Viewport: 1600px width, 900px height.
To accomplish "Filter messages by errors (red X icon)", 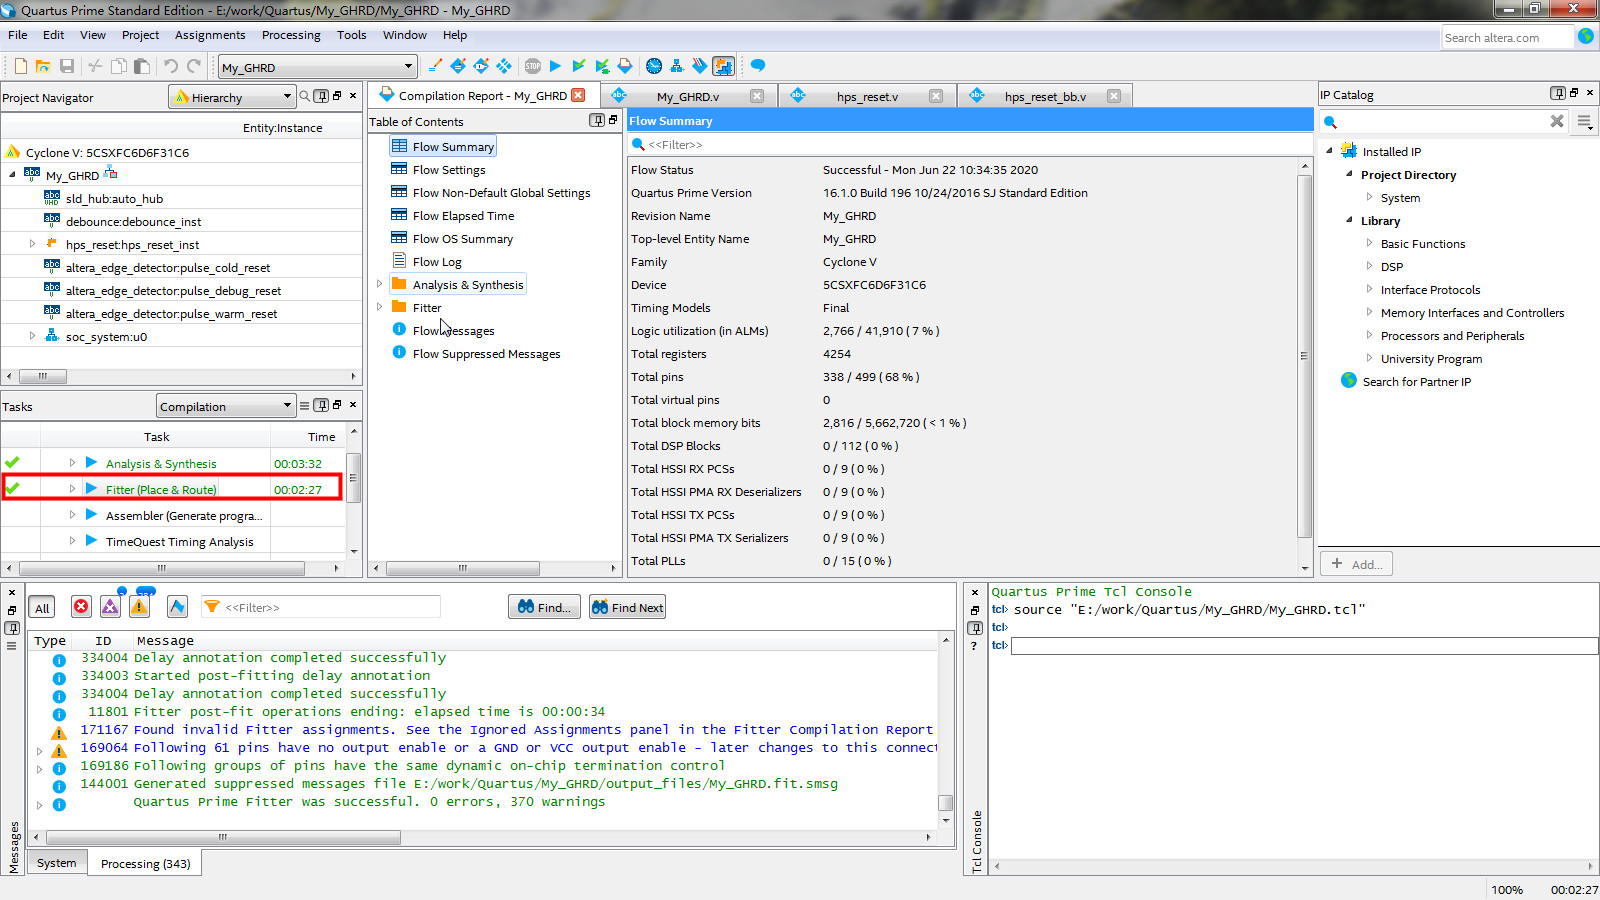I will 81,607.
